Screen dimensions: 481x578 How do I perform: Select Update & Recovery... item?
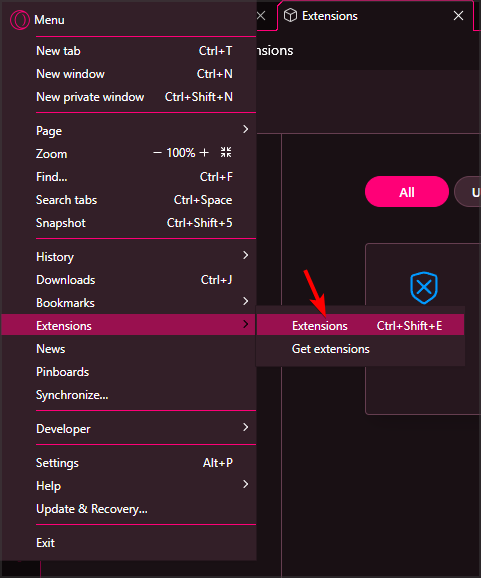(x=129, y=509)
